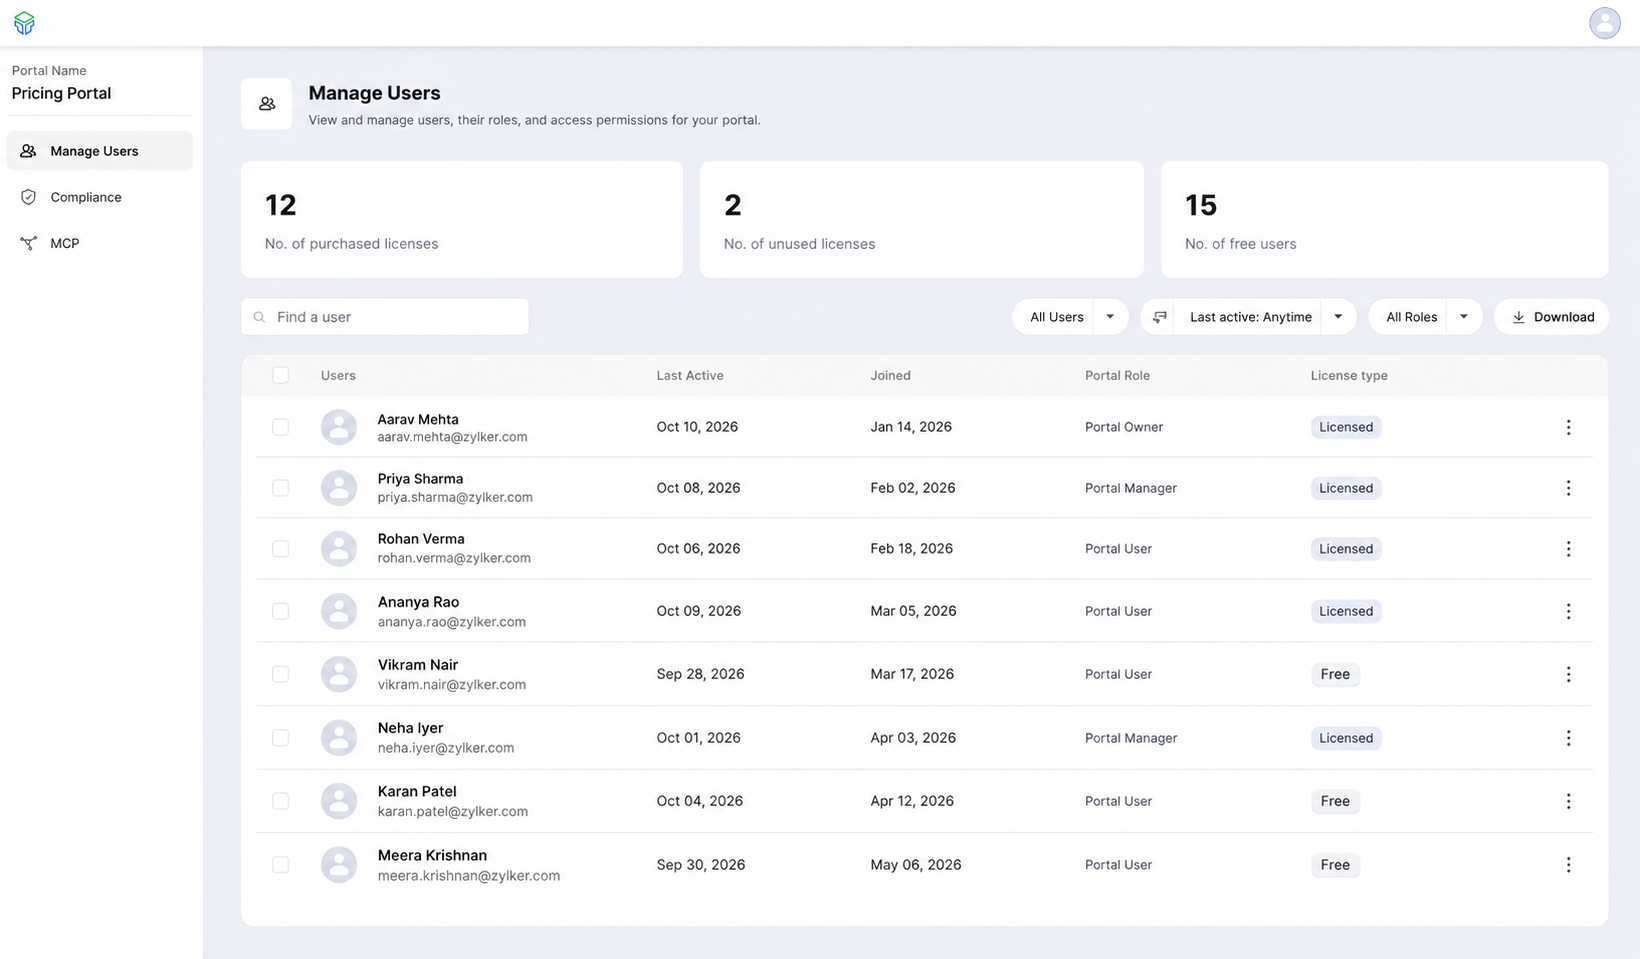This screenshot has width=1640, height=959.
Task: Open the profile avatar in the top bar
Action: 1605,23
